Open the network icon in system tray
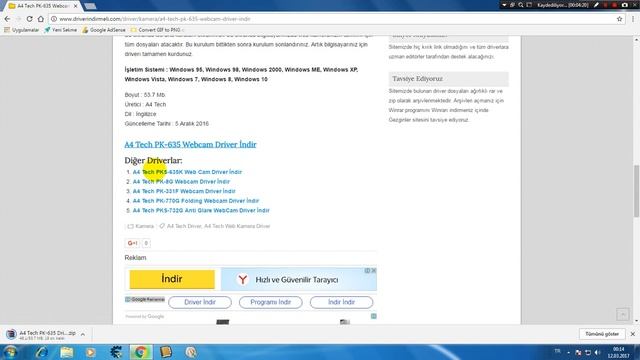 pos(588,352)
